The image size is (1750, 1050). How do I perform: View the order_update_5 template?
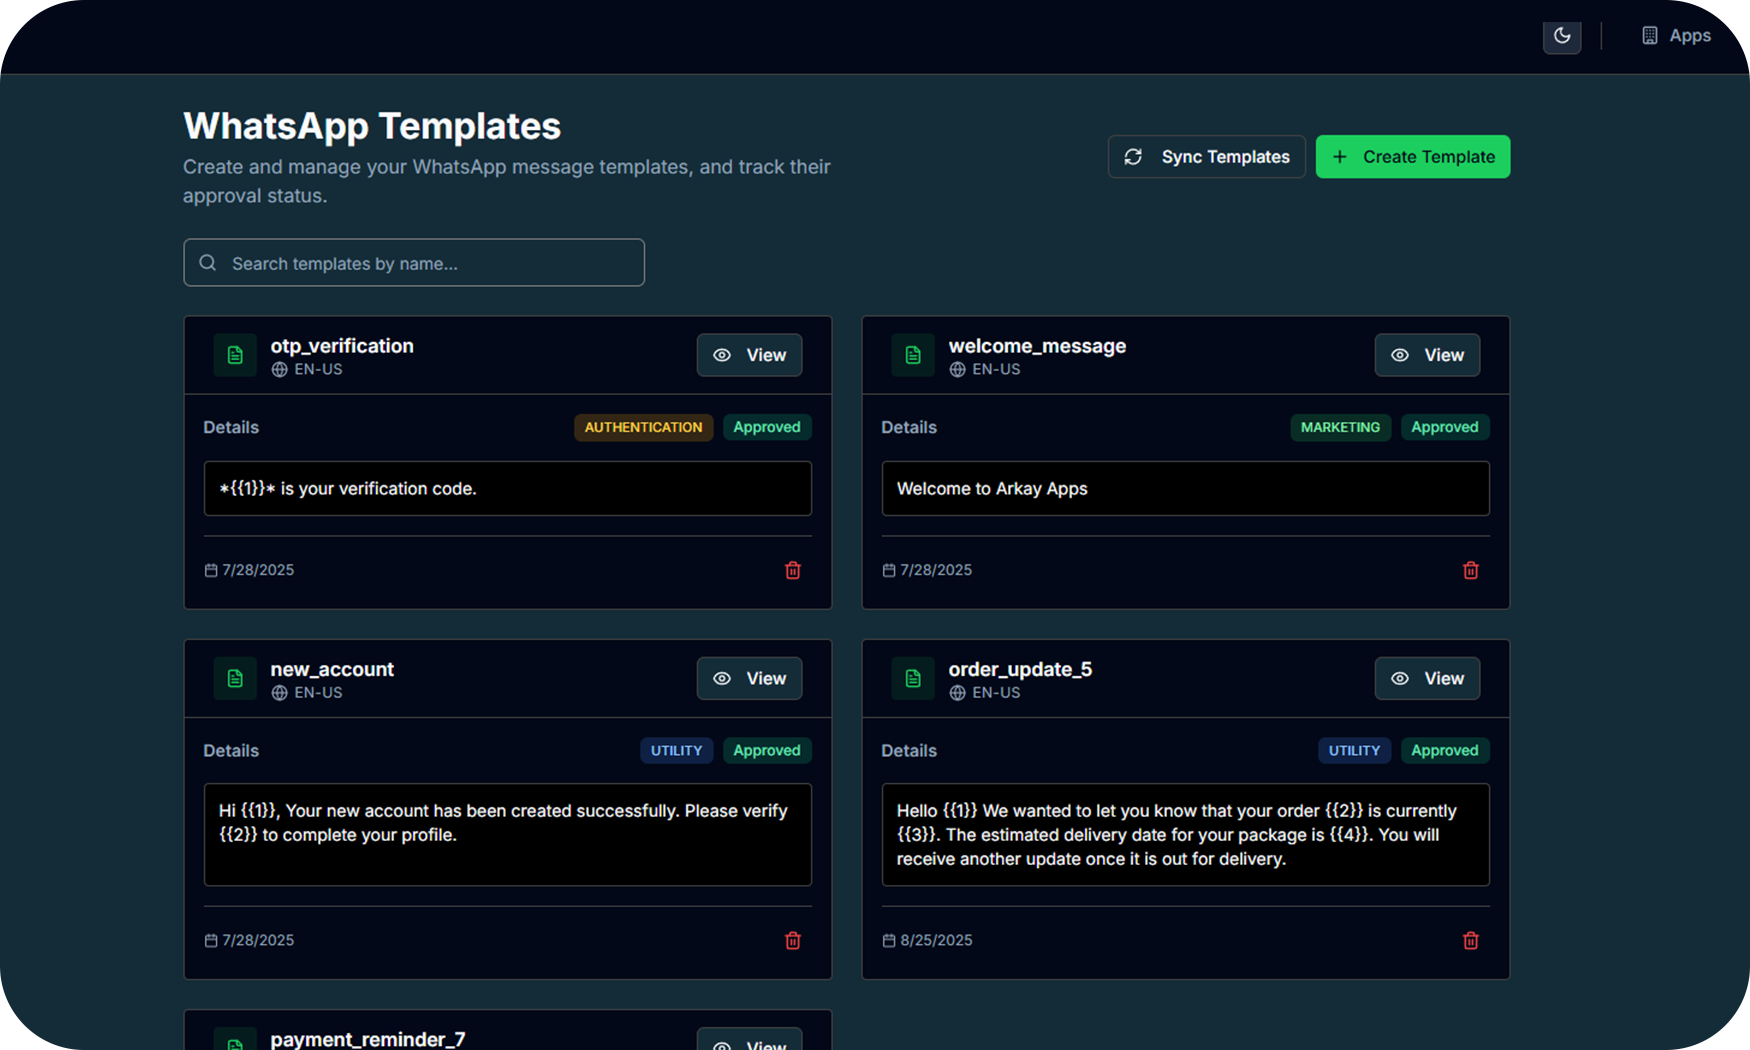click(x=1427, y=678)
